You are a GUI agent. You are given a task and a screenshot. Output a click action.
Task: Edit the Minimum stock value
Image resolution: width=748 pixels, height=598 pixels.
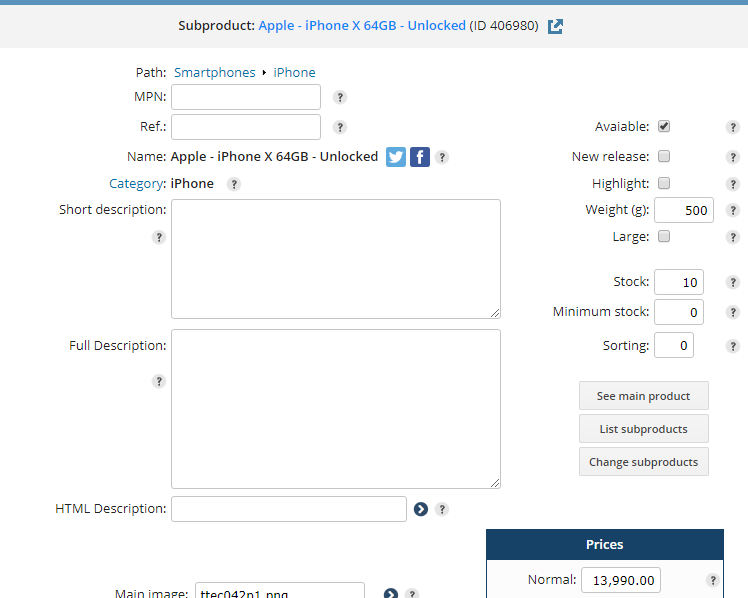tap(678, 312)
